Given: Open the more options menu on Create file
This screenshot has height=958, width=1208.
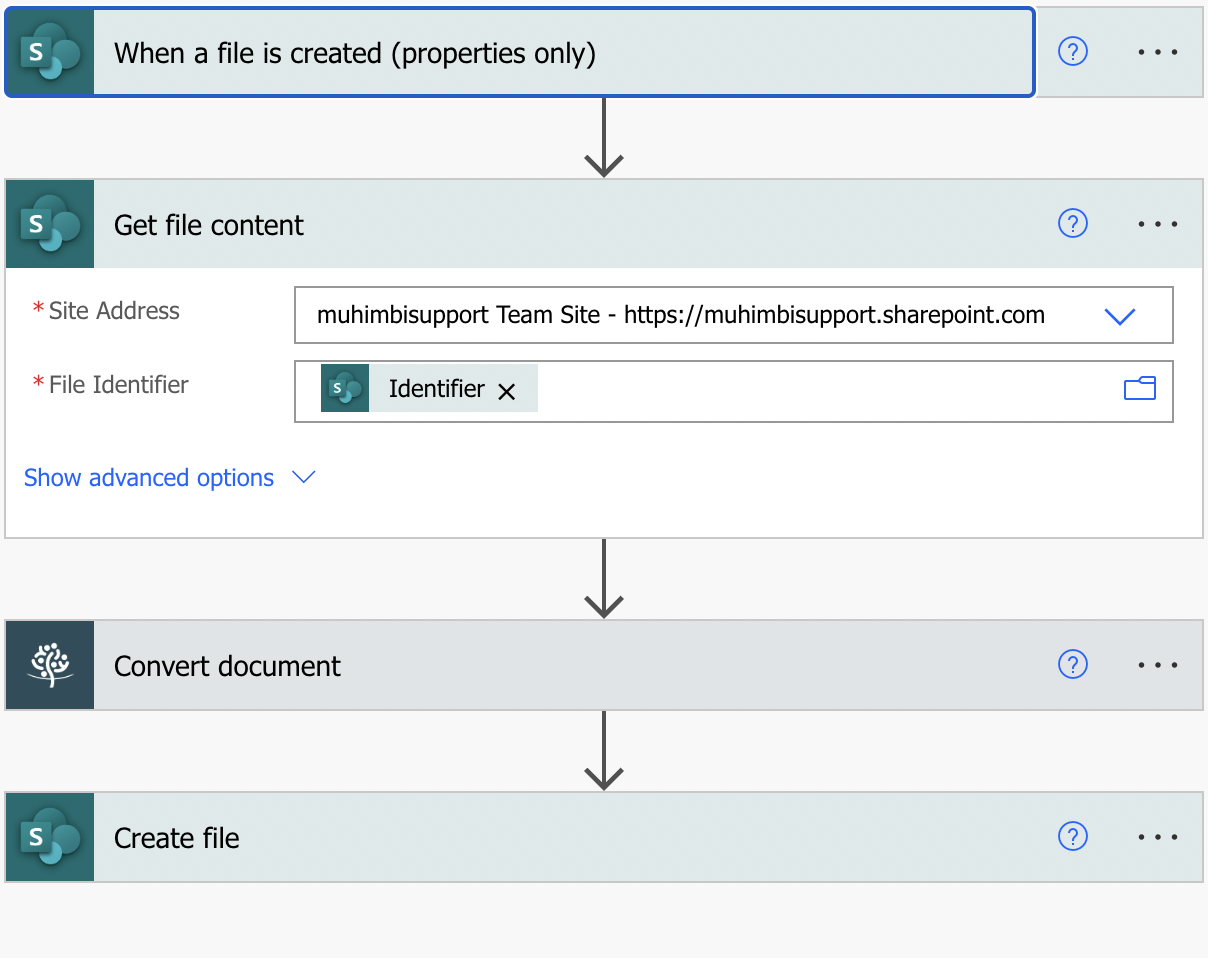Looking at the screenshot, I should [x=1158, y=837].
